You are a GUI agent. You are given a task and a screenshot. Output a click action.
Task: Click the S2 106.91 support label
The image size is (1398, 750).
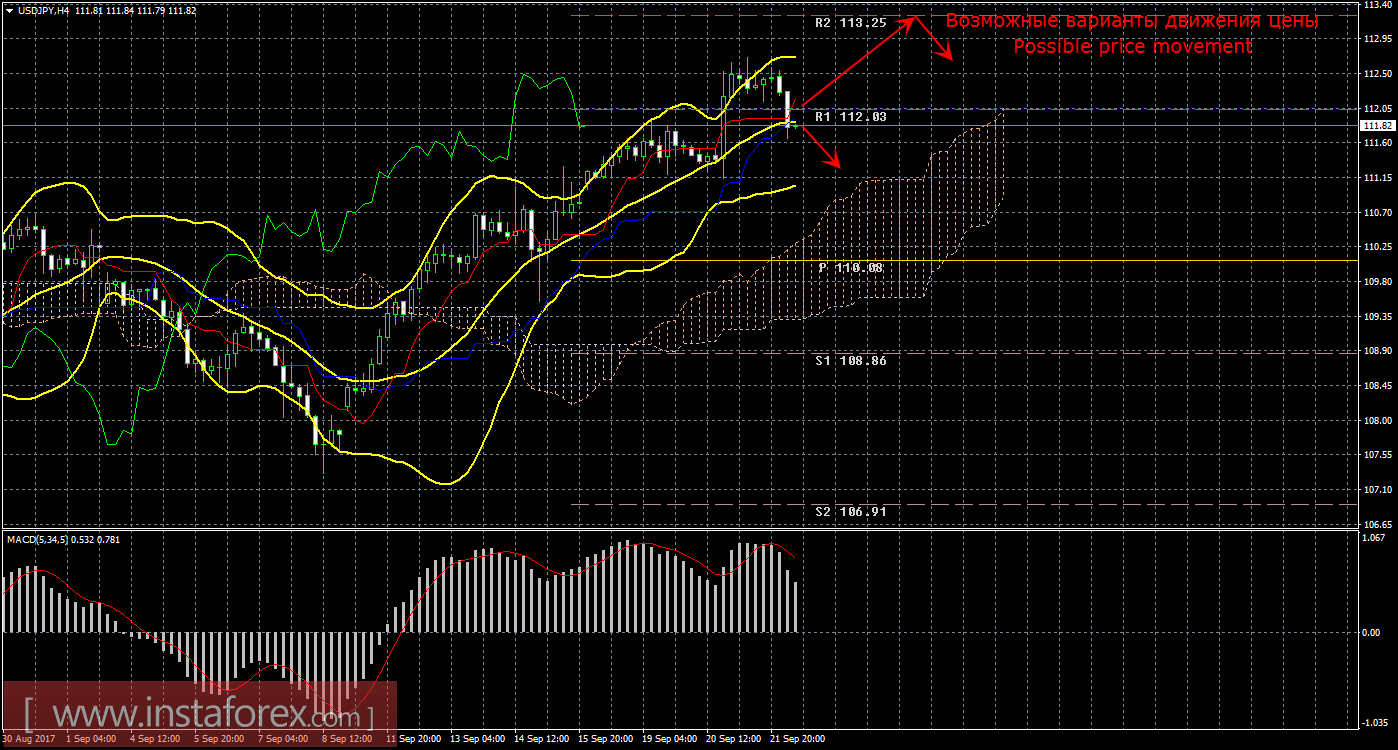click(x=850, y=512)
